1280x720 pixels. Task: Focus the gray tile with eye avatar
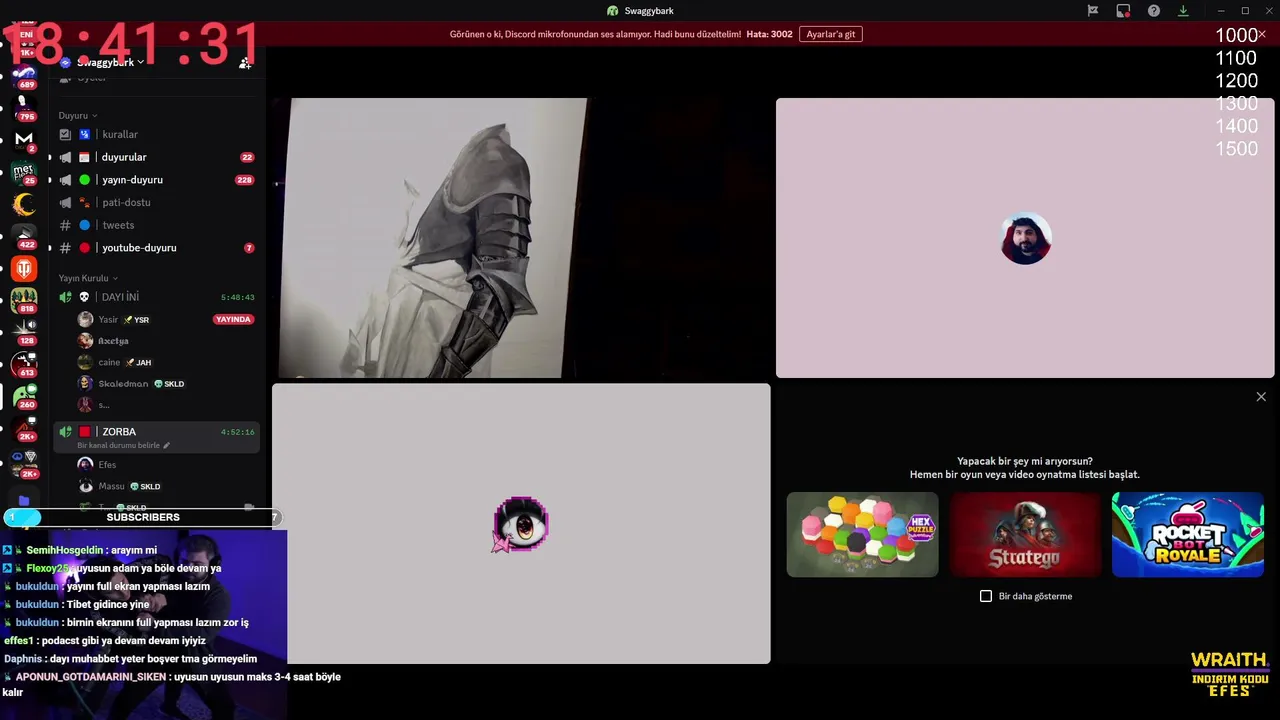521,524
